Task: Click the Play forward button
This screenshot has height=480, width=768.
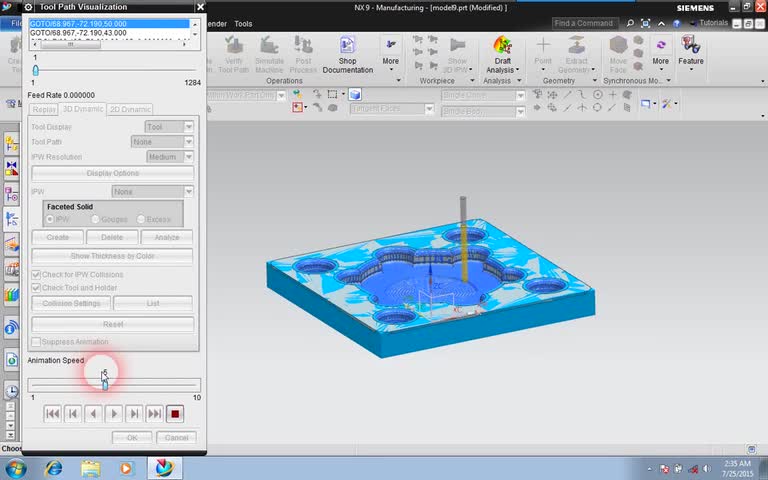Action: 114,413
